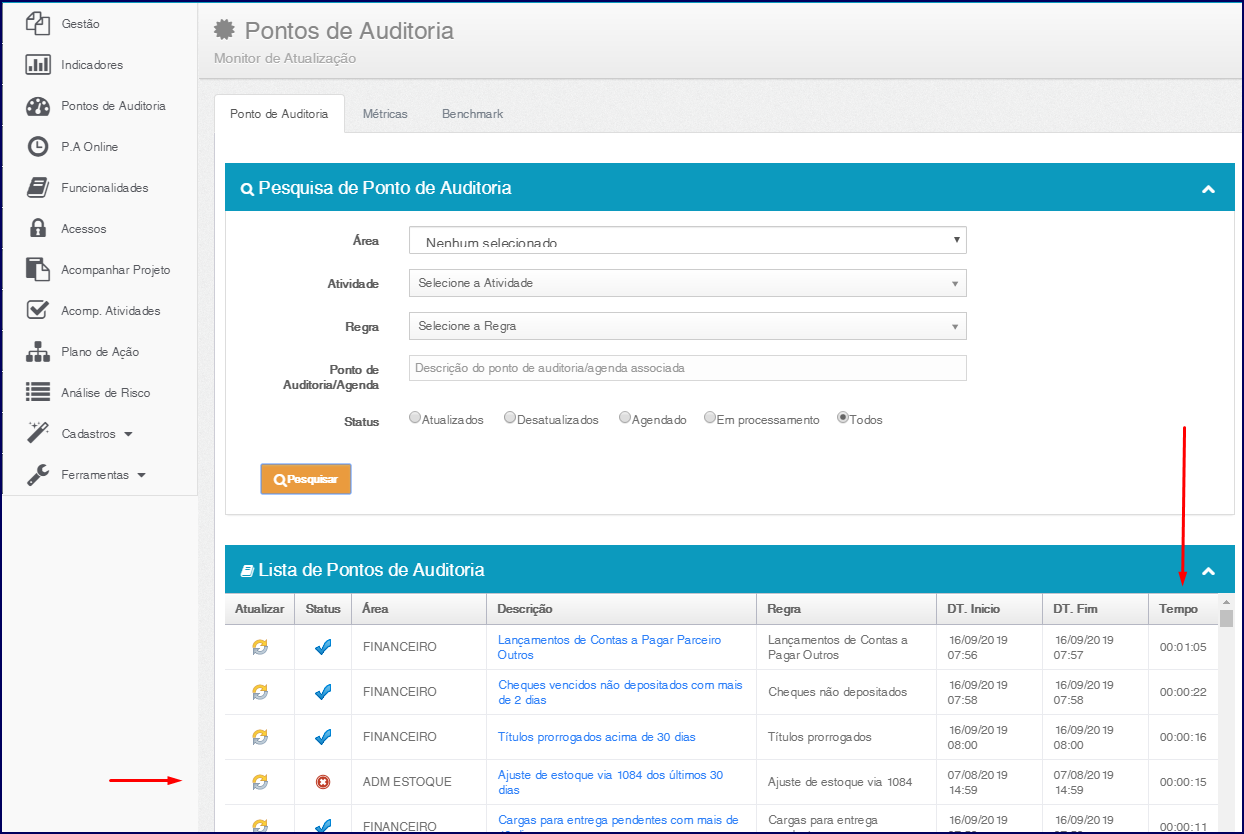Collapse Pesquisa de Ponto de Auditoria panel

(1208, 189)
